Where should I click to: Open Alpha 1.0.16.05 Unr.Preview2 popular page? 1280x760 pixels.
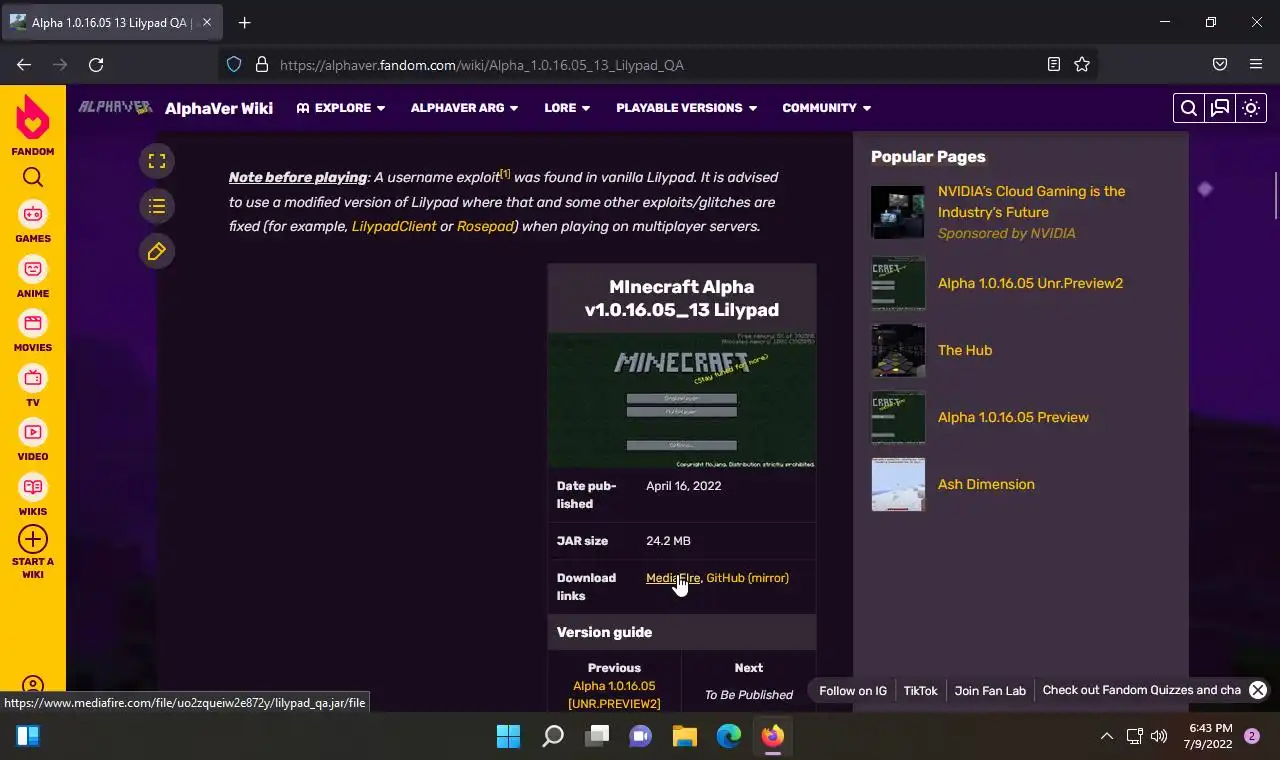(1030, 283)
